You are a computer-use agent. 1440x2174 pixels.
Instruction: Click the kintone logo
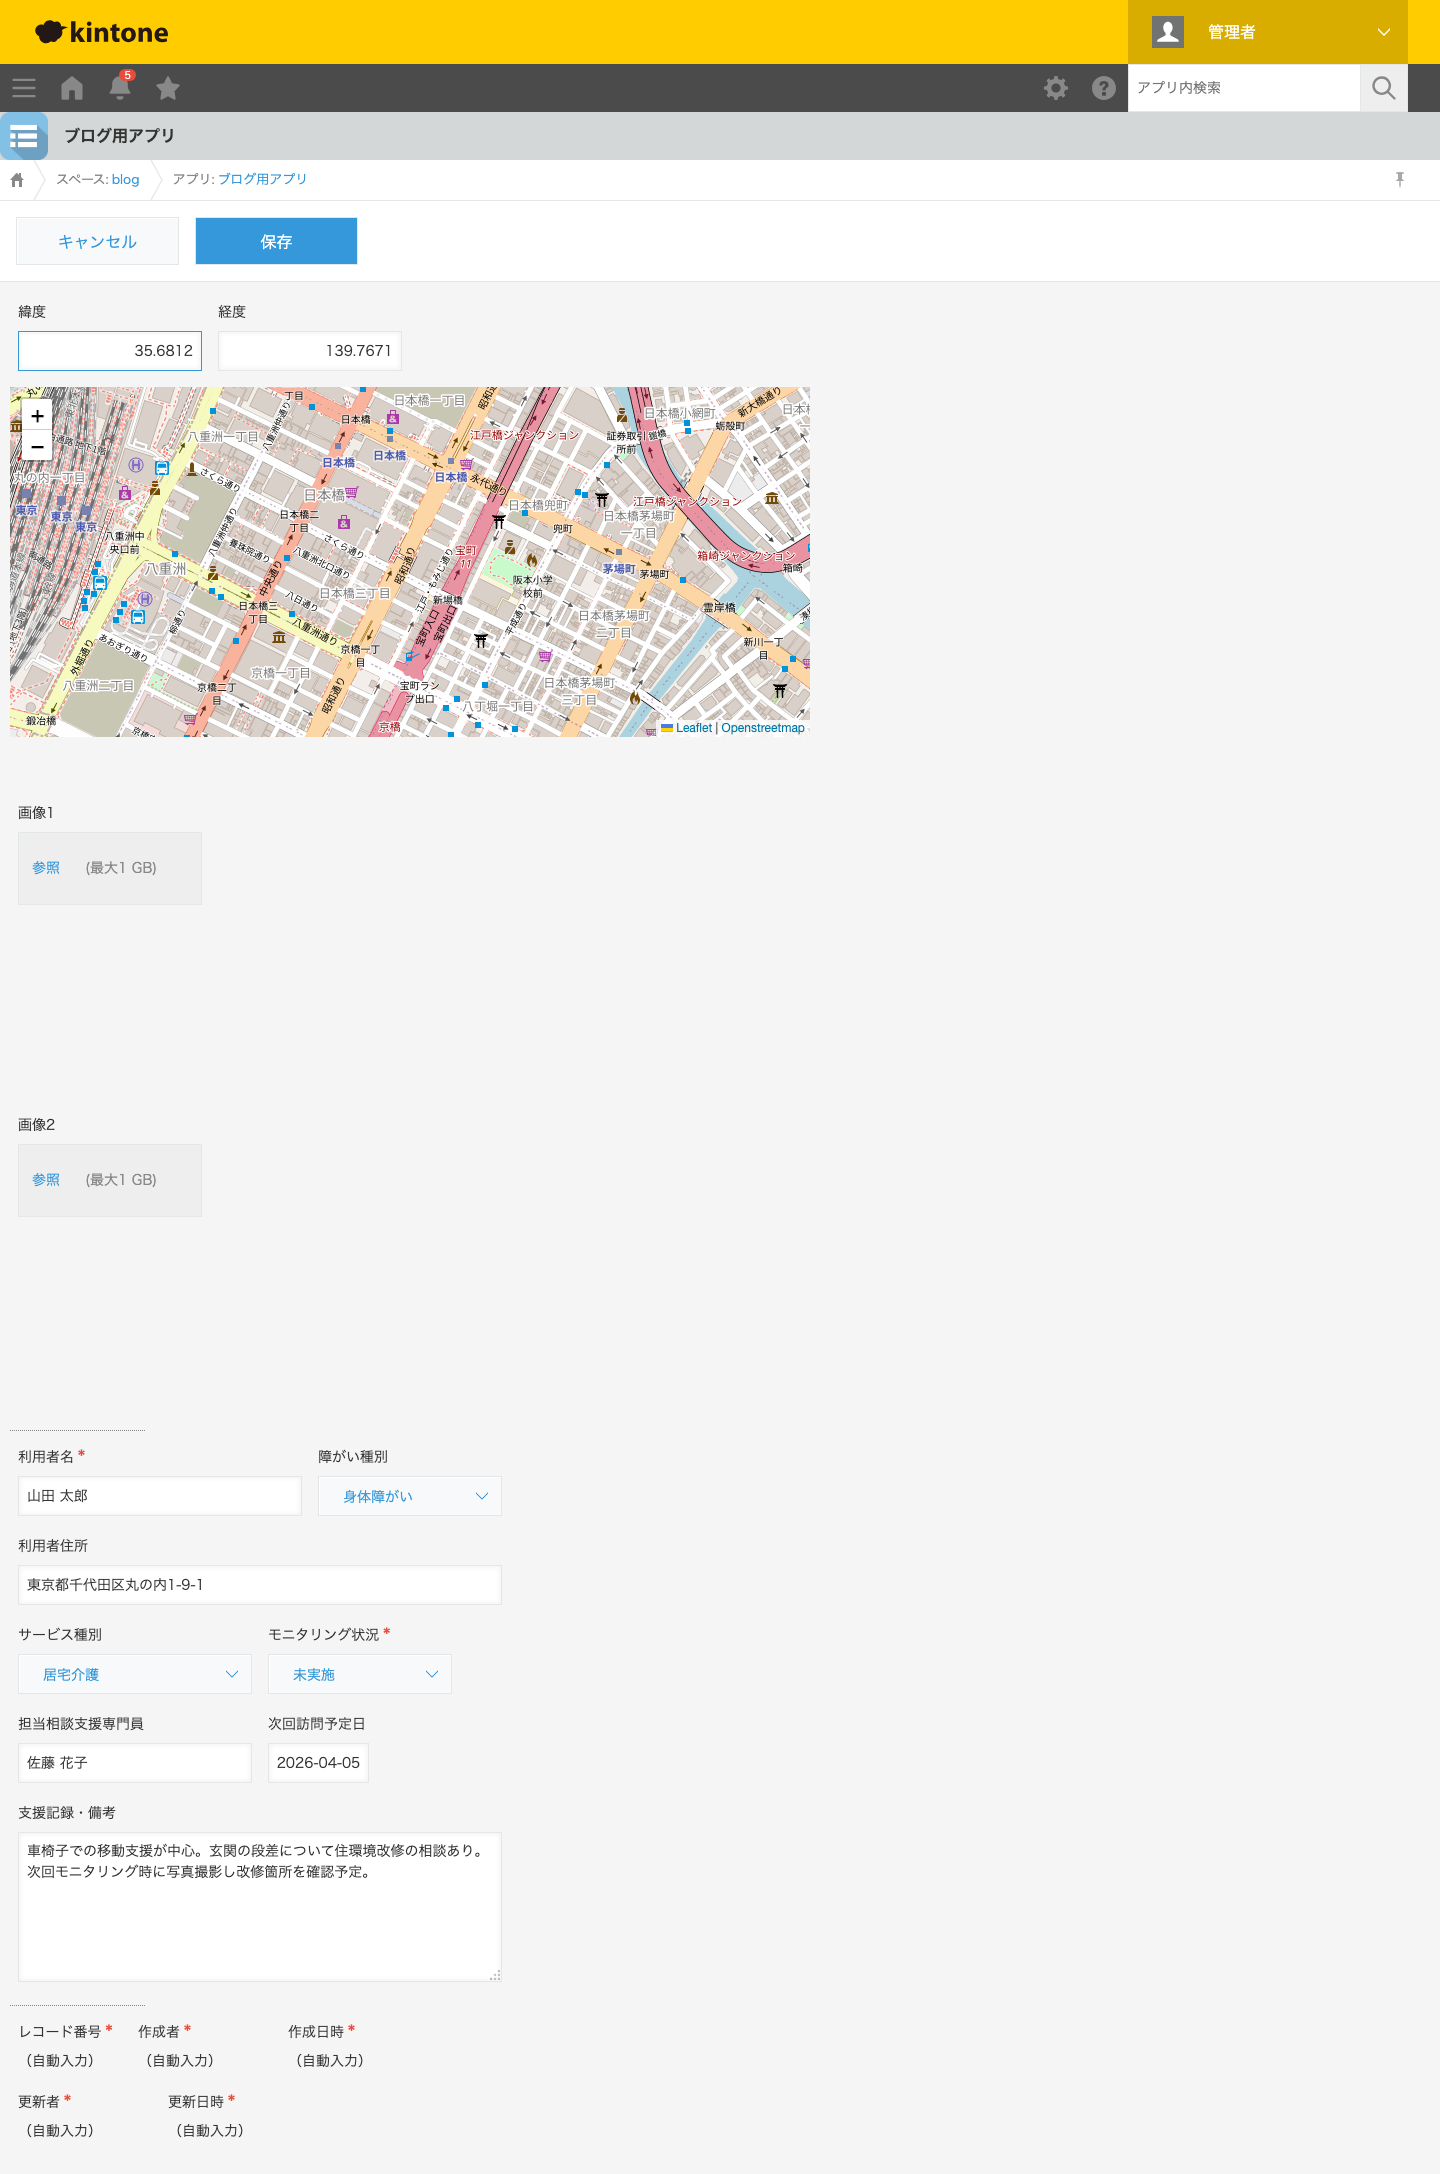coord(102,32)
